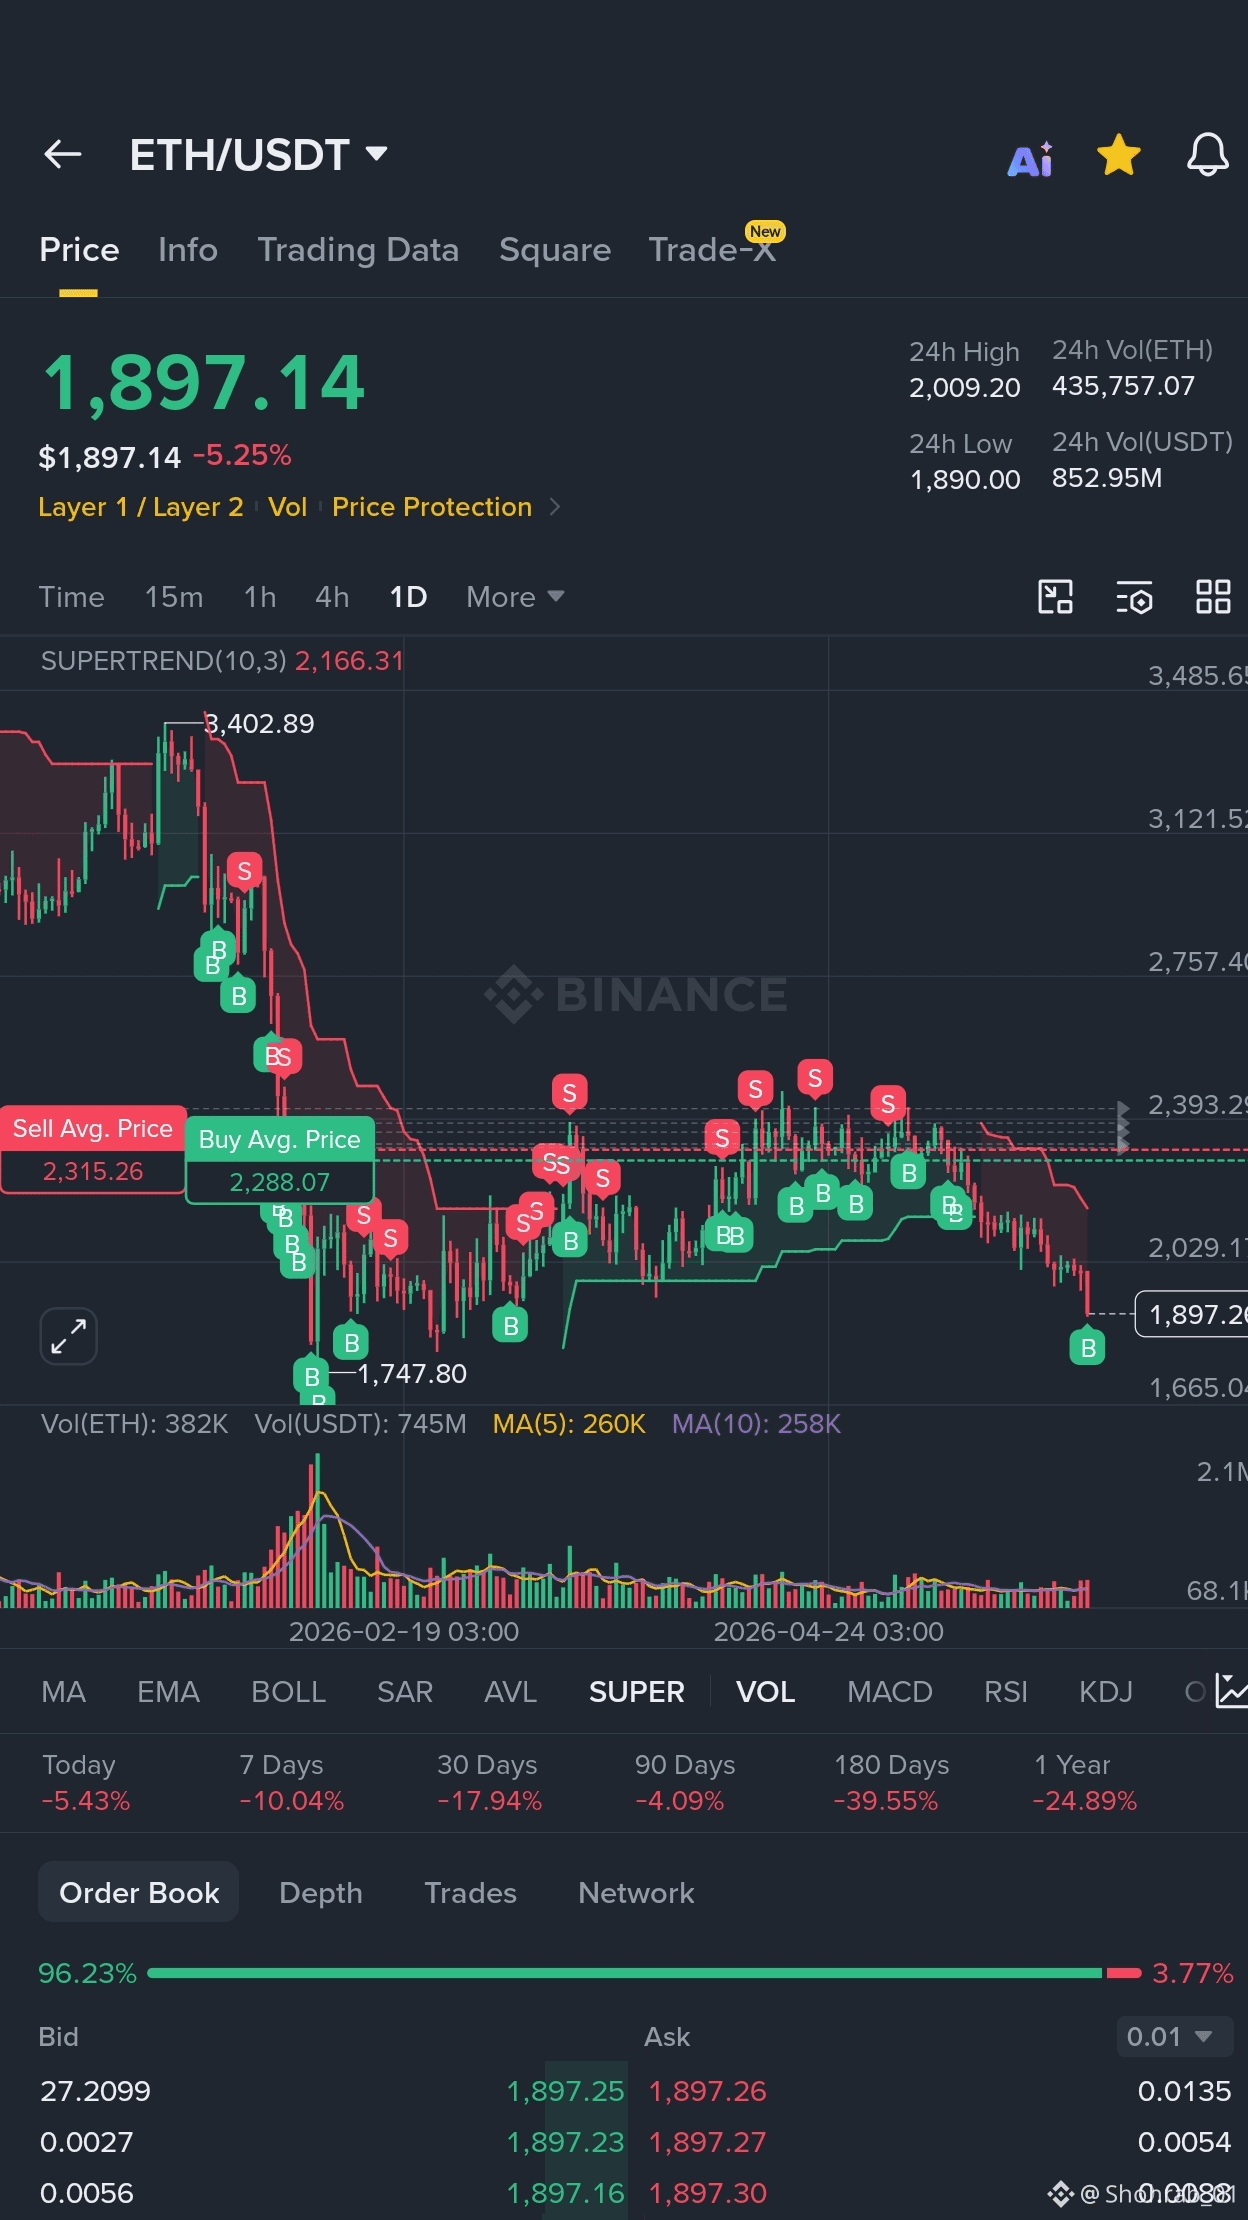The height and width of the screenshot is (2220, 1248).
Task: Expand chart to fullscreen
Action: click(x=68, y=1336)
